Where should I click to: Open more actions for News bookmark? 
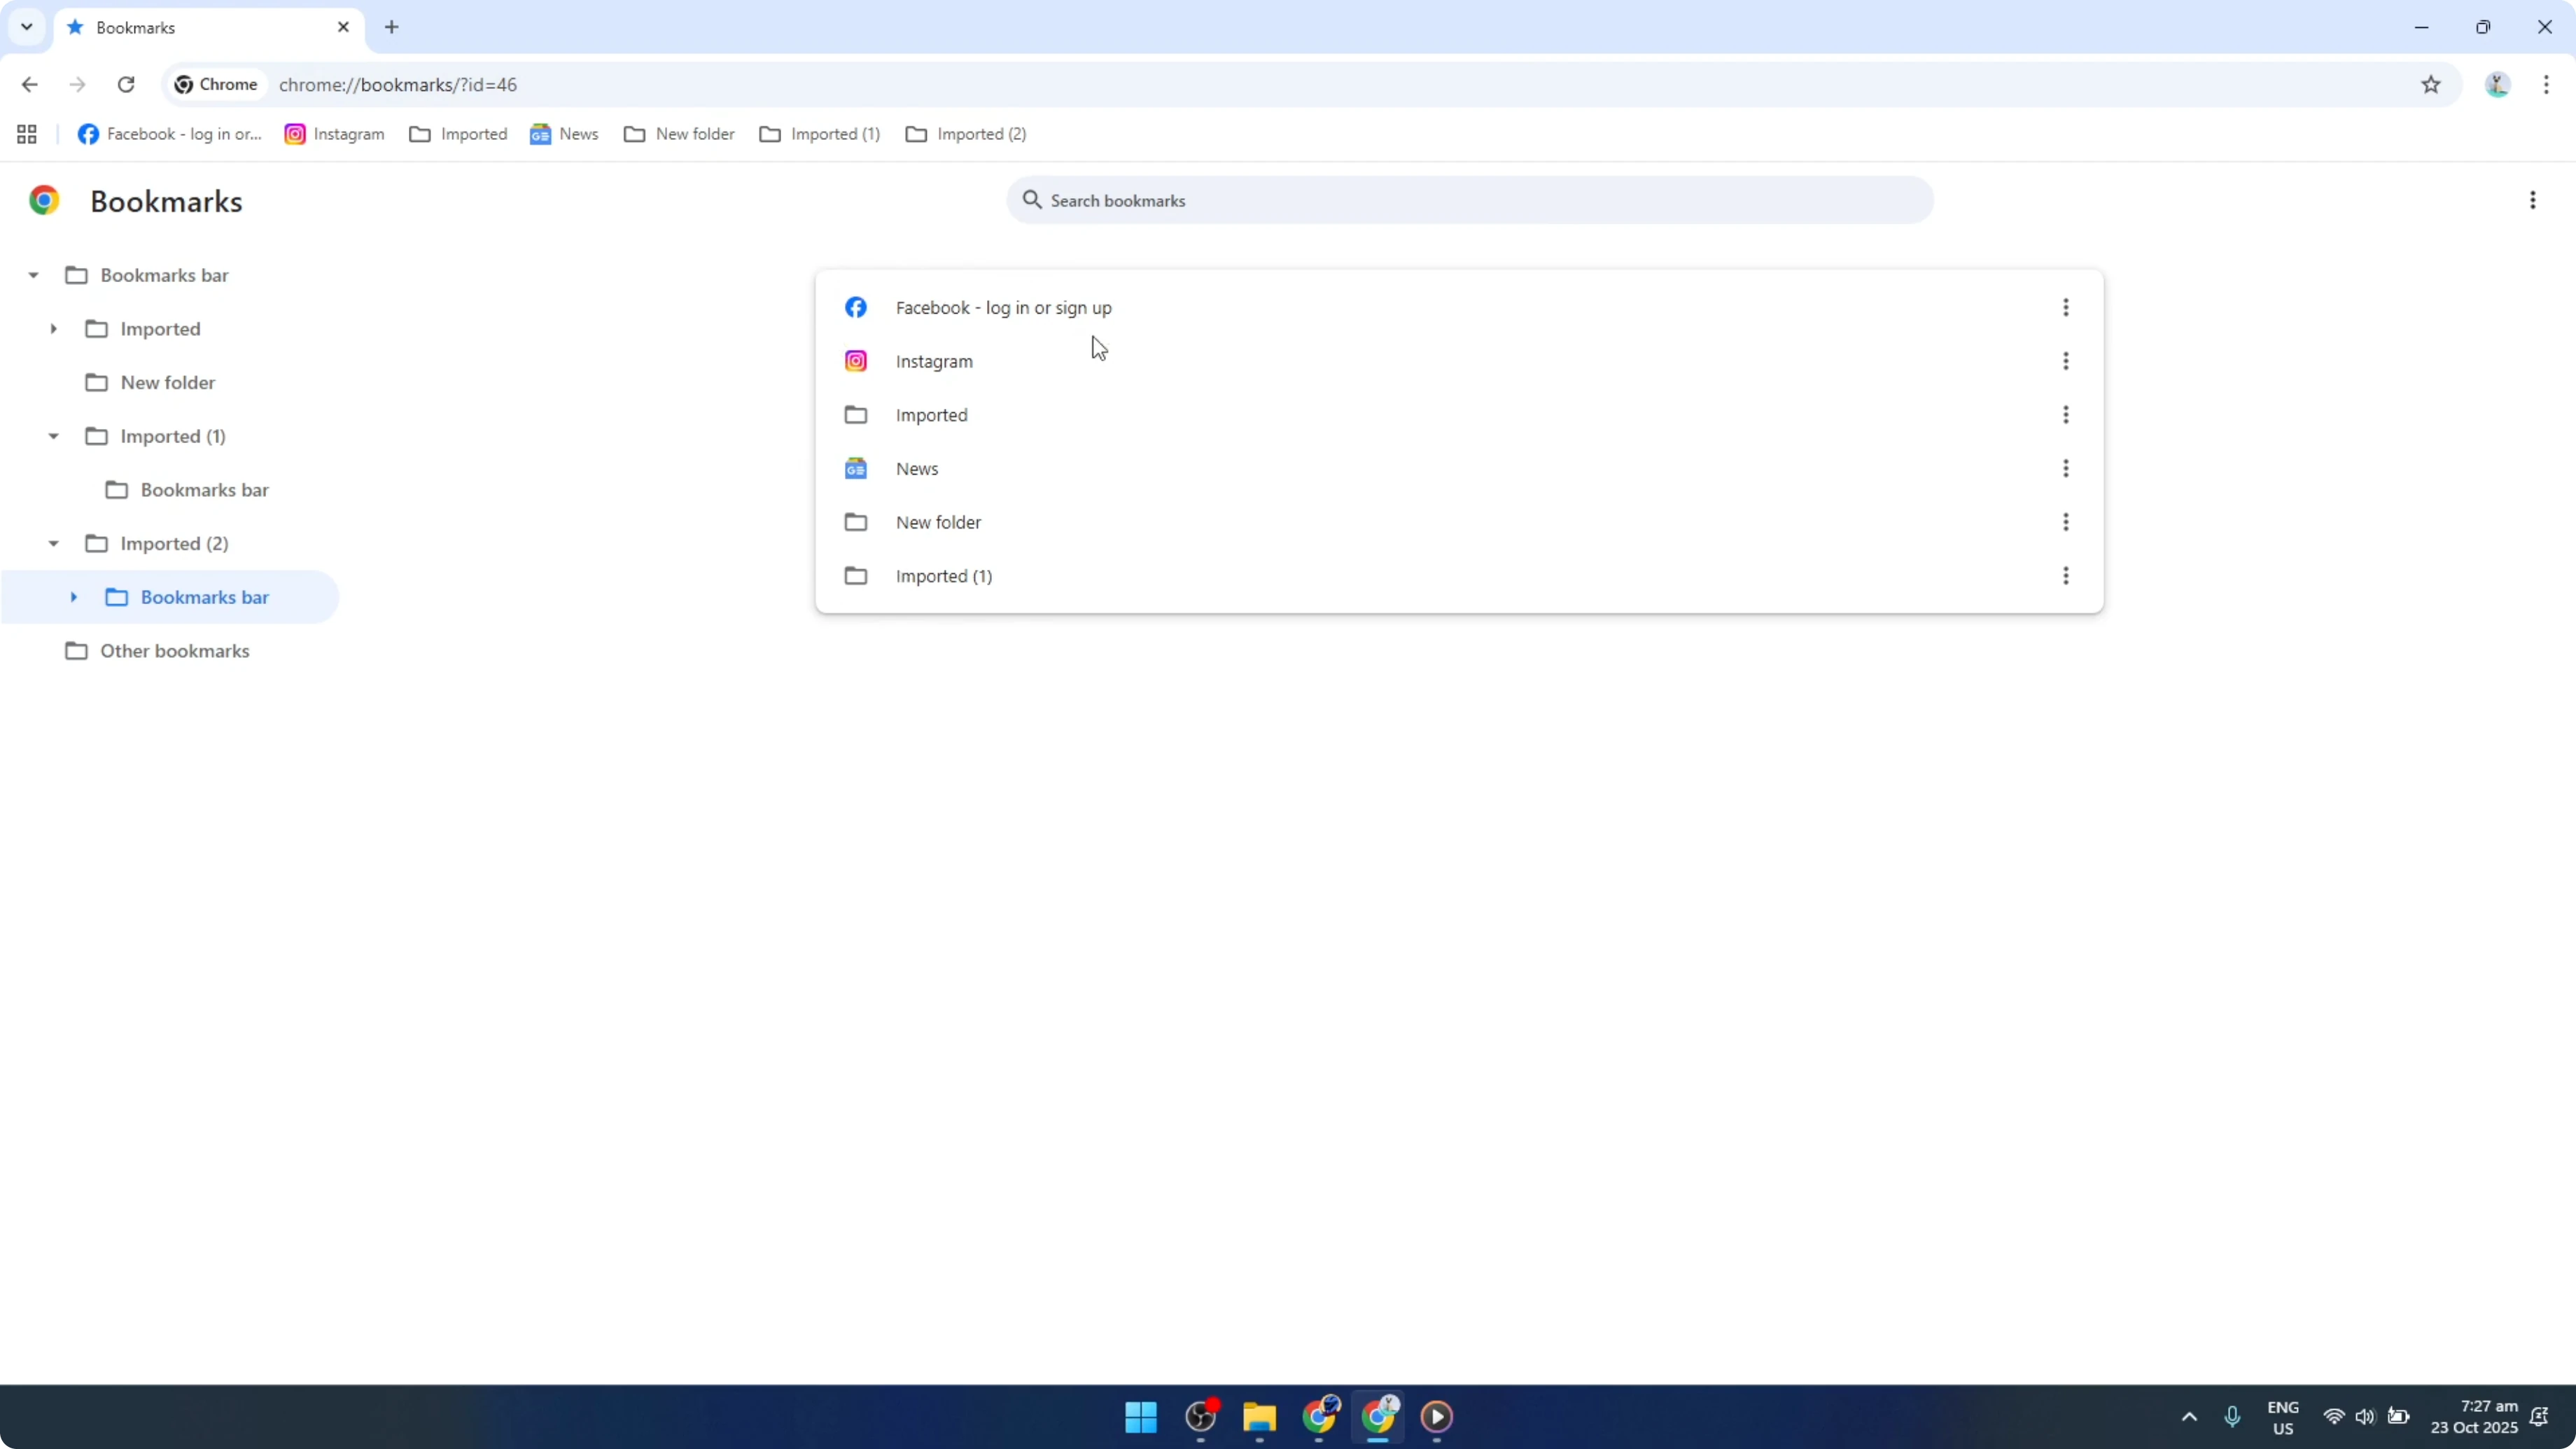coord(2066,468)
